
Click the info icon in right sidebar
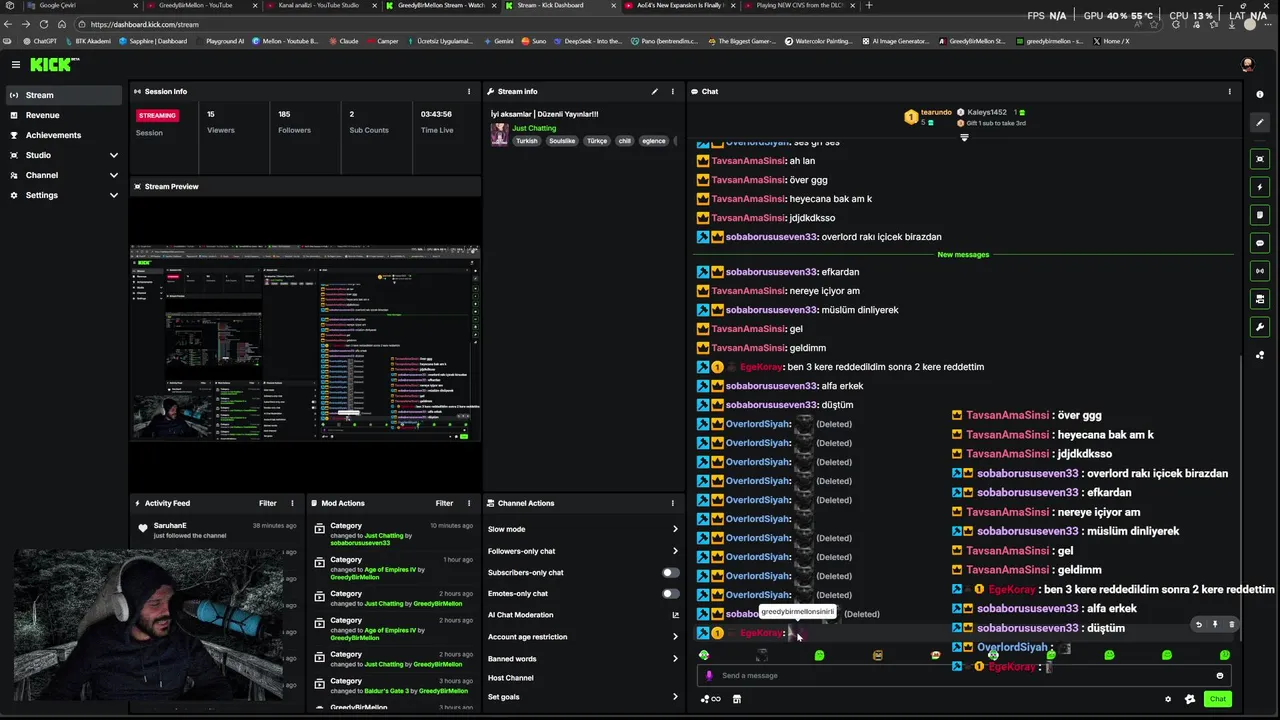coord(1260,94)
